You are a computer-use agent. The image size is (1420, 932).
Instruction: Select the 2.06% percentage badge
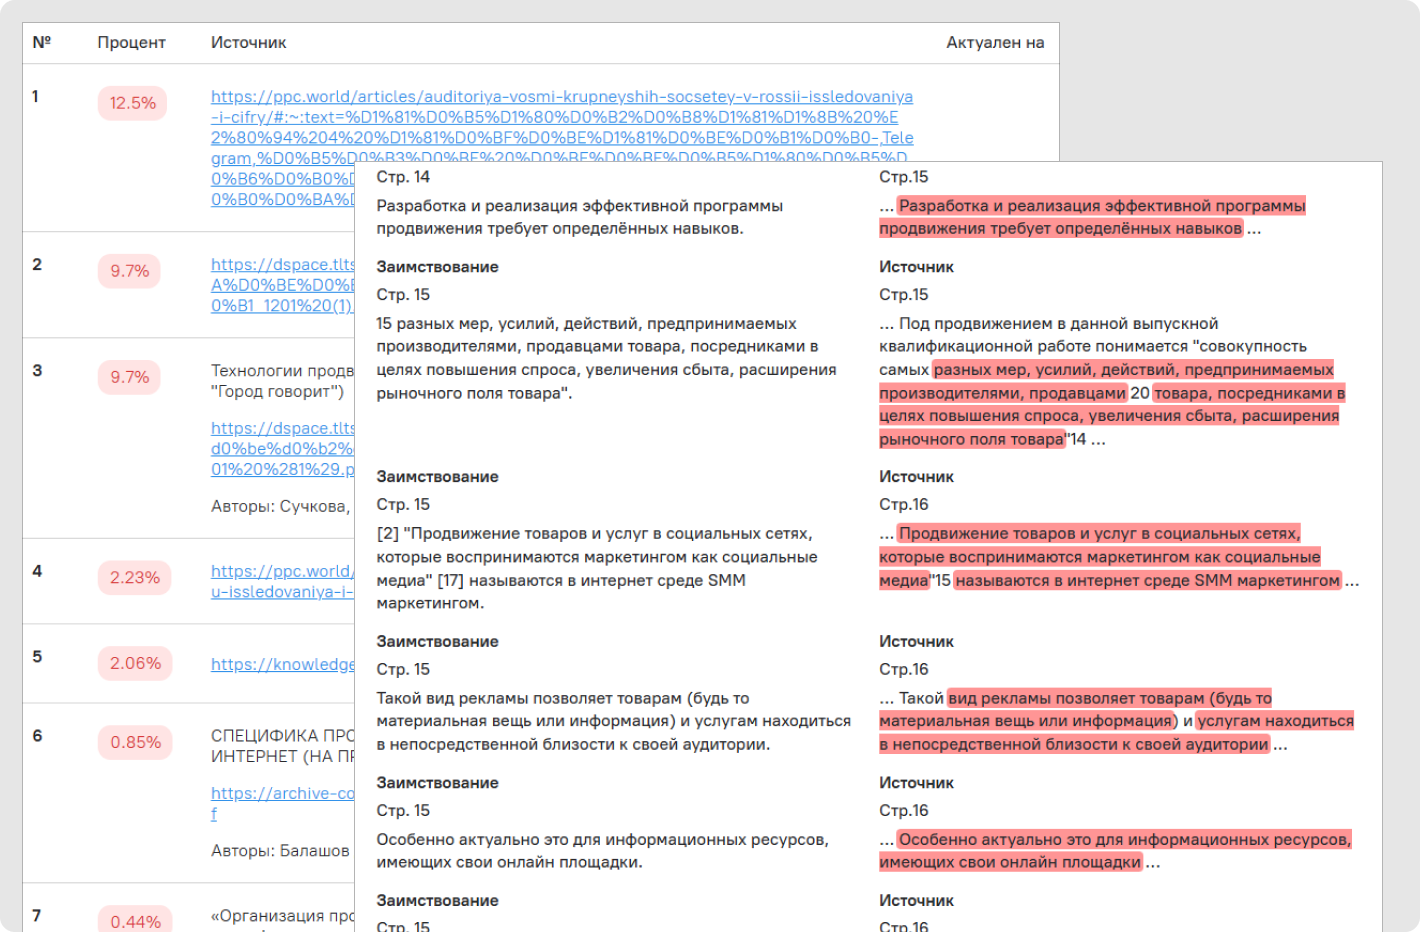135,663
